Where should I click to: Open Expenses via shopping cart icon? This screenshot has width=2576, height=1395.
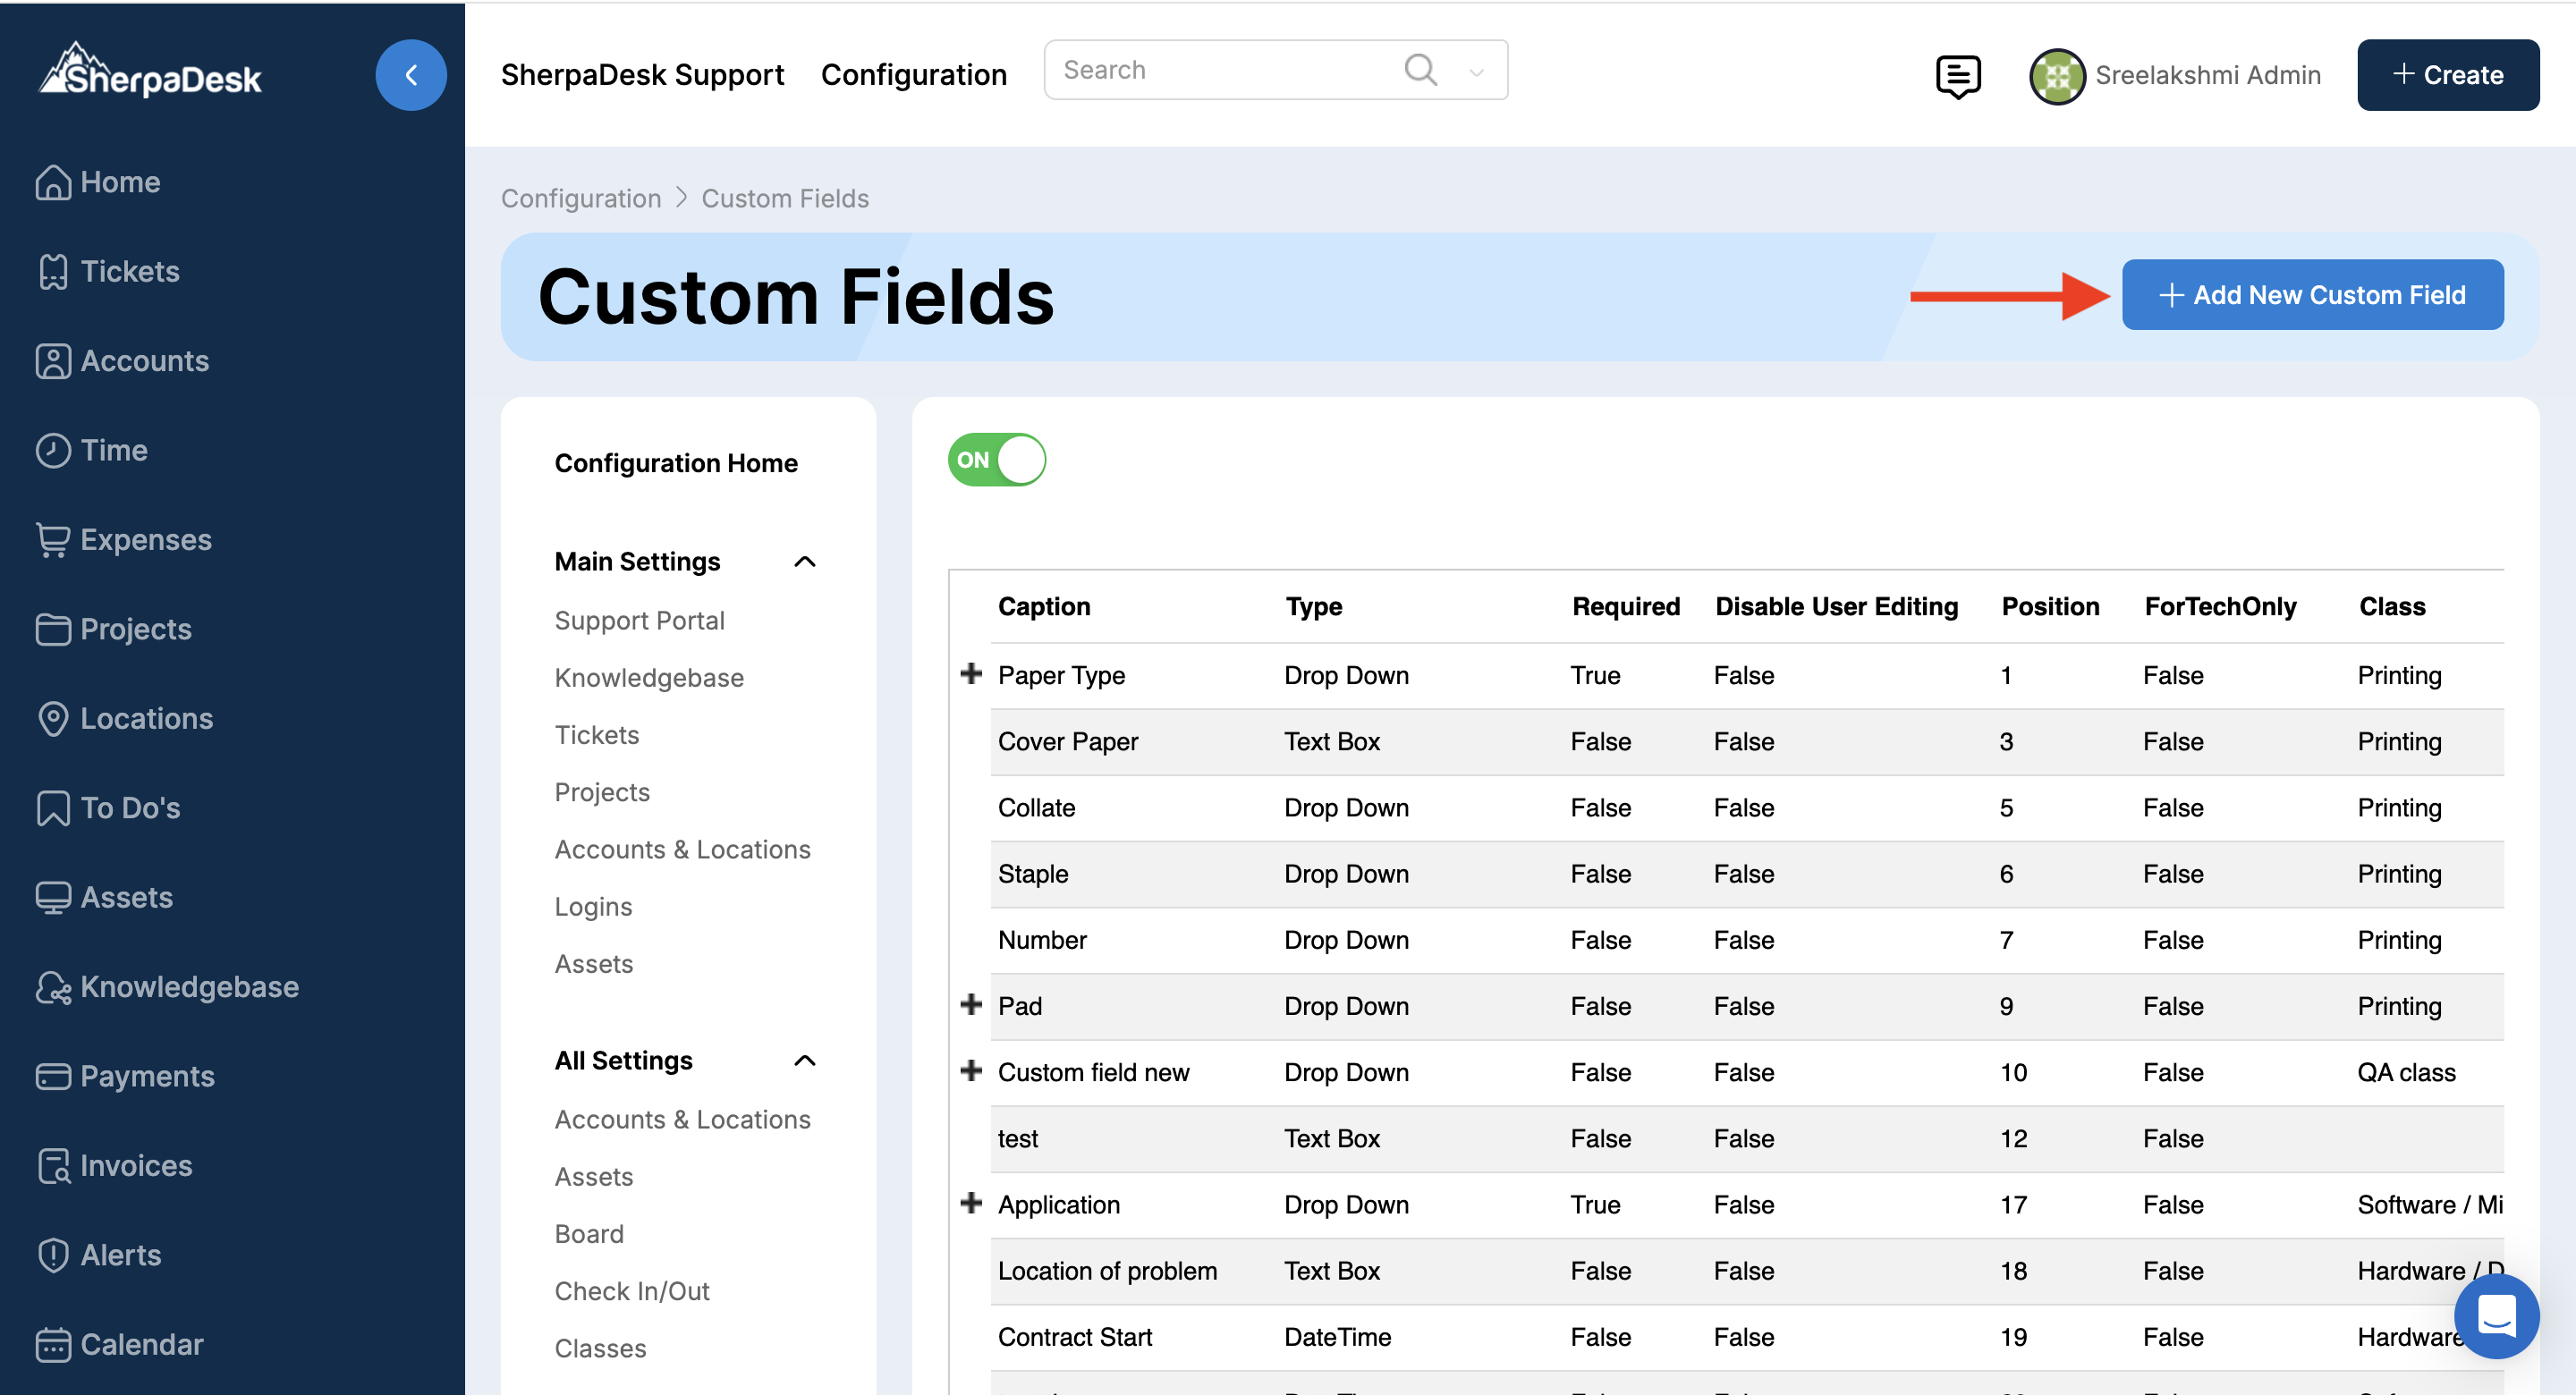pyautogui.click(x=53, y=540)
